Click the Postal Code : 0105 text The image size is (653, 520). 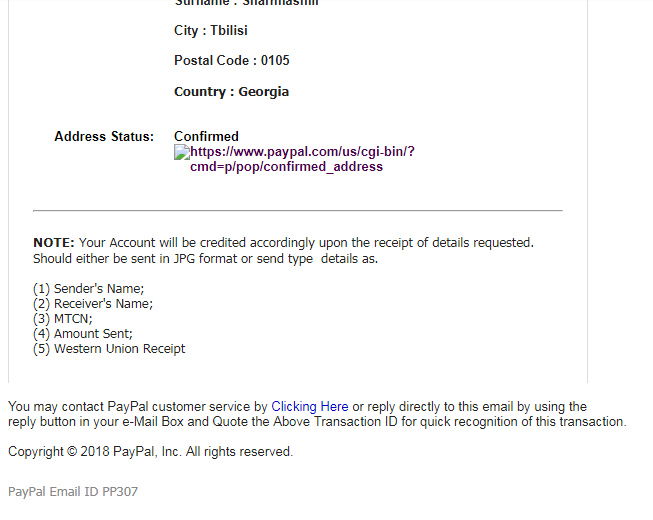coord(232,60)
